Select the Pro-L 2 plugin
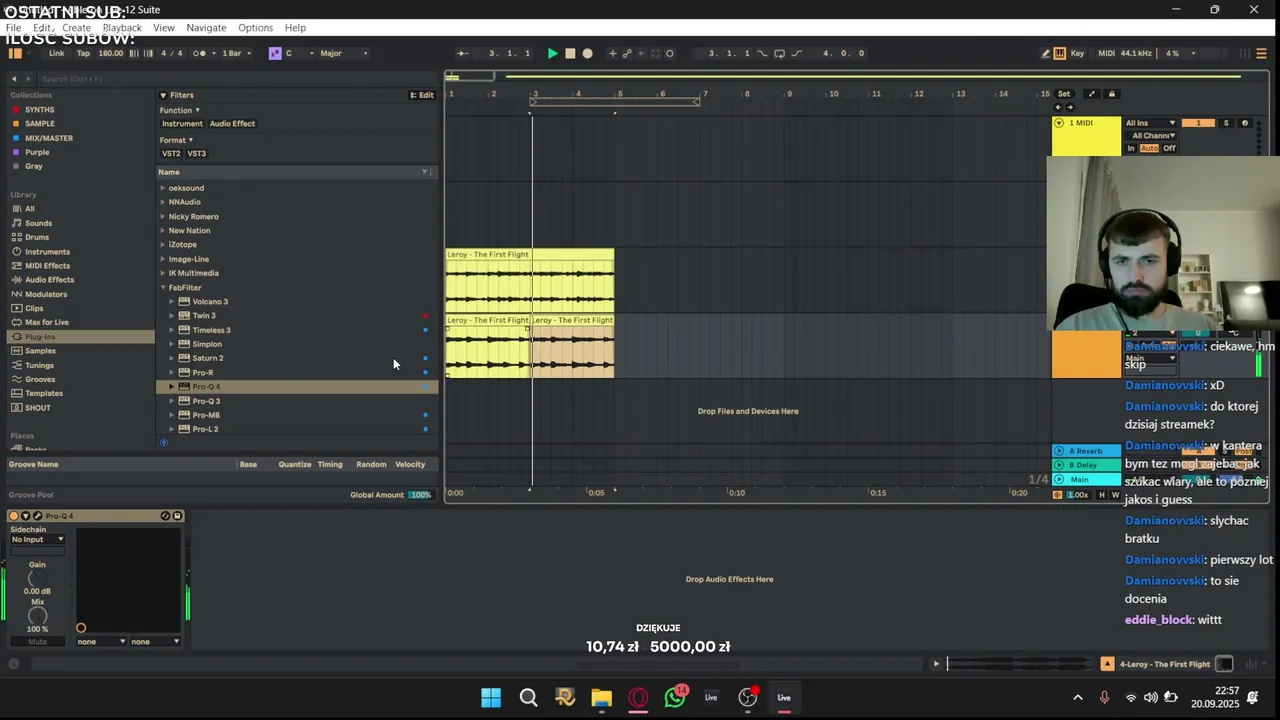The image size is (1280, 720). coord(205,429)
